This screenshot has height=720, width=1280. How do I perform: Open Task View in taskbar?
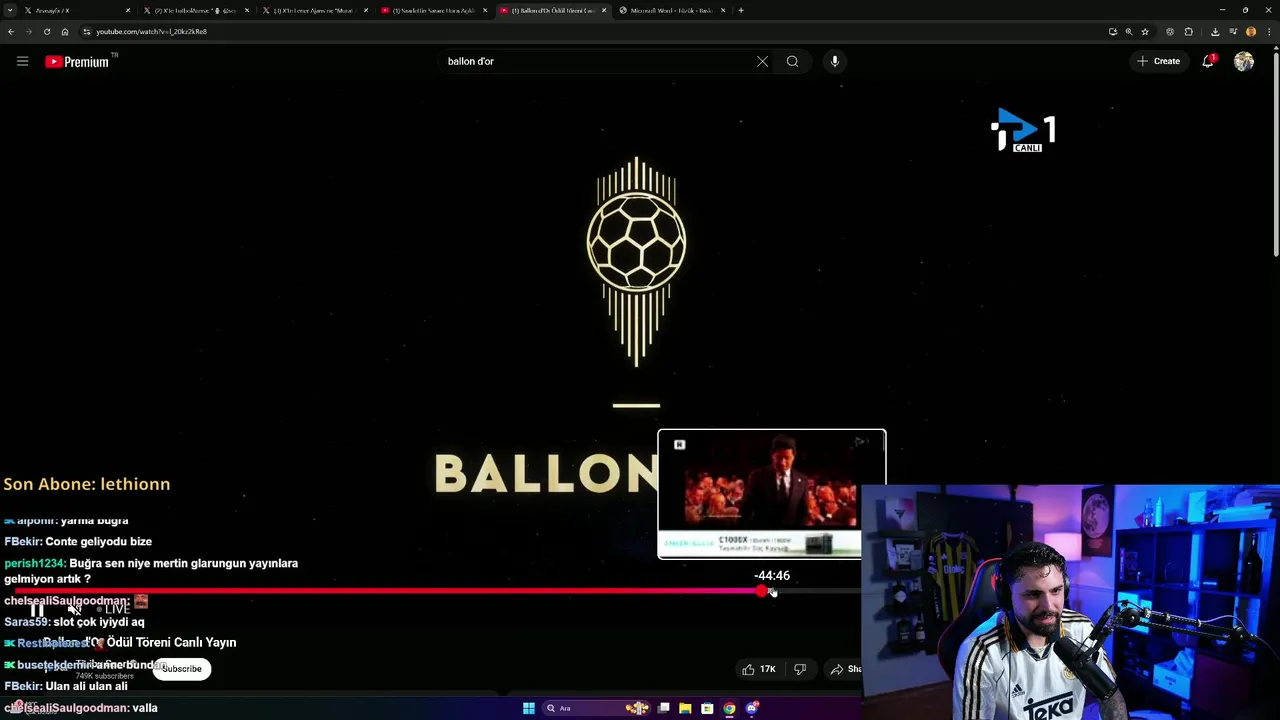[x=663, y=708]
